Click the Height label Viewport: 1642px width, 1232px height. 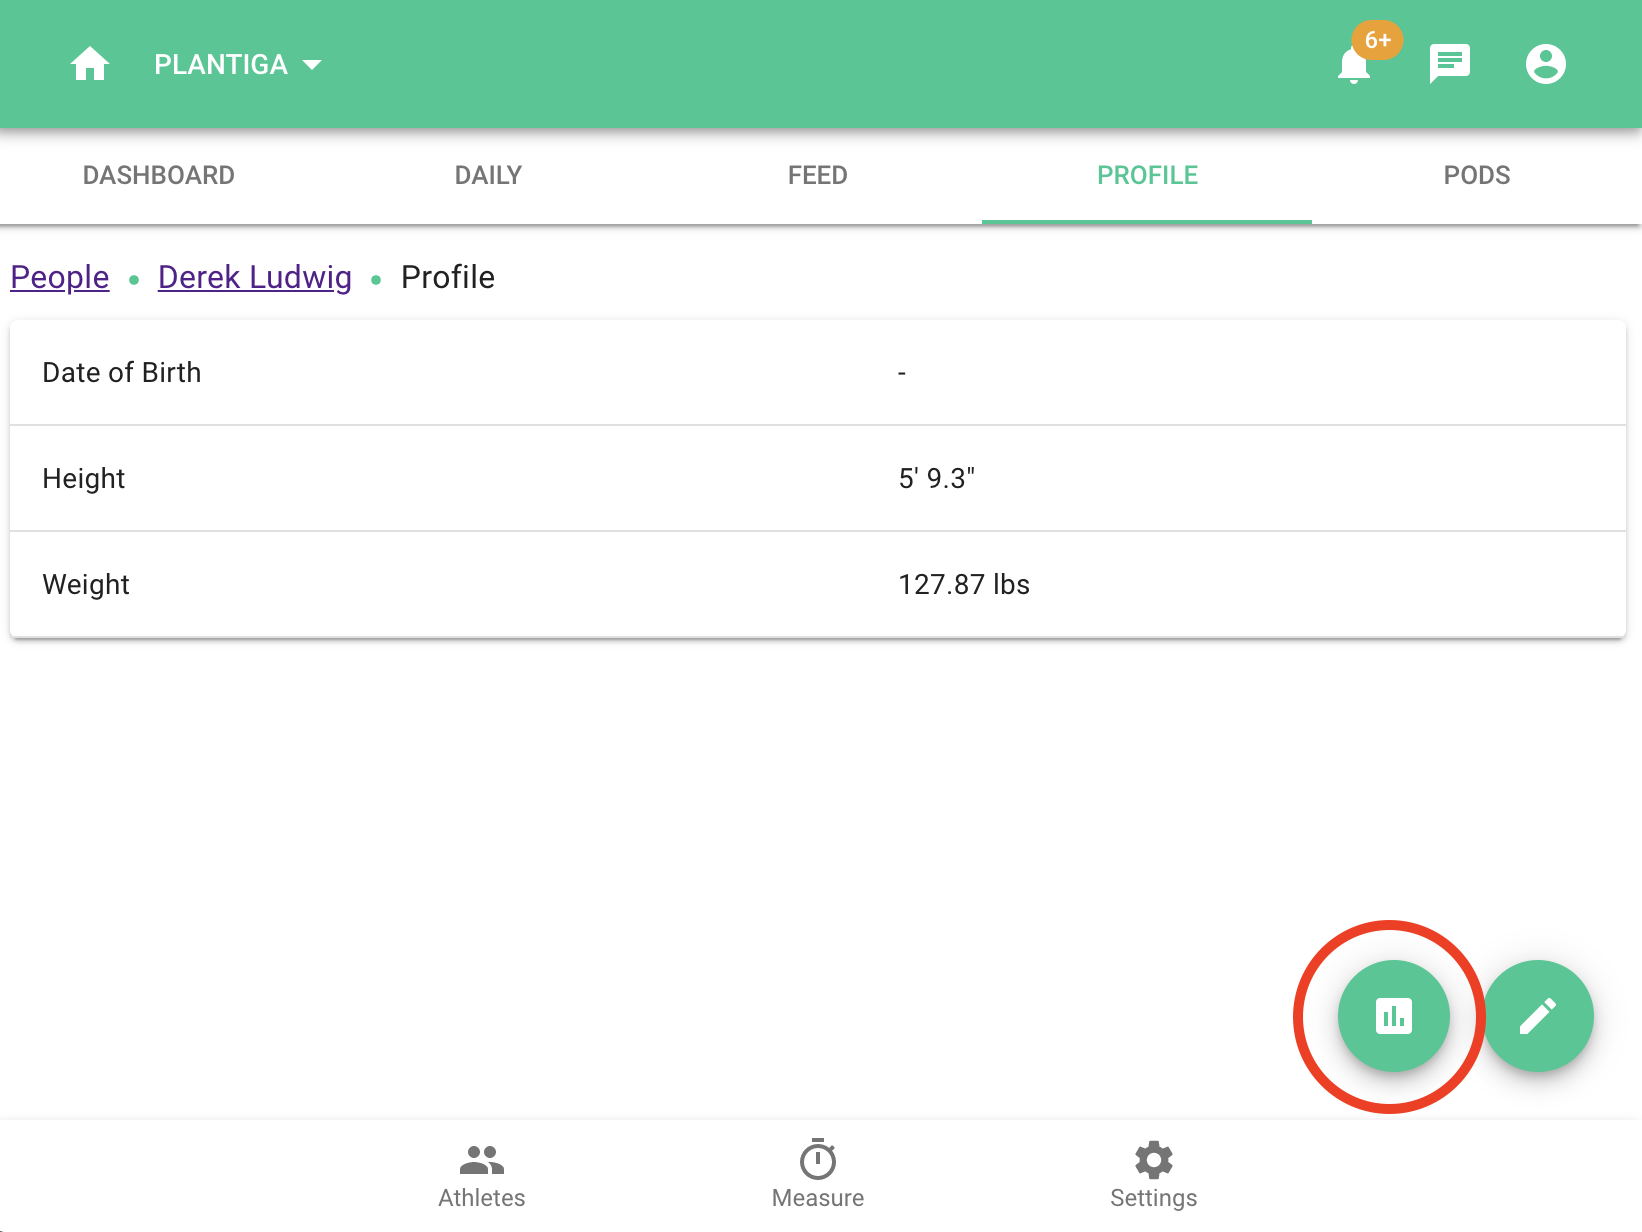tap(84, 478)
